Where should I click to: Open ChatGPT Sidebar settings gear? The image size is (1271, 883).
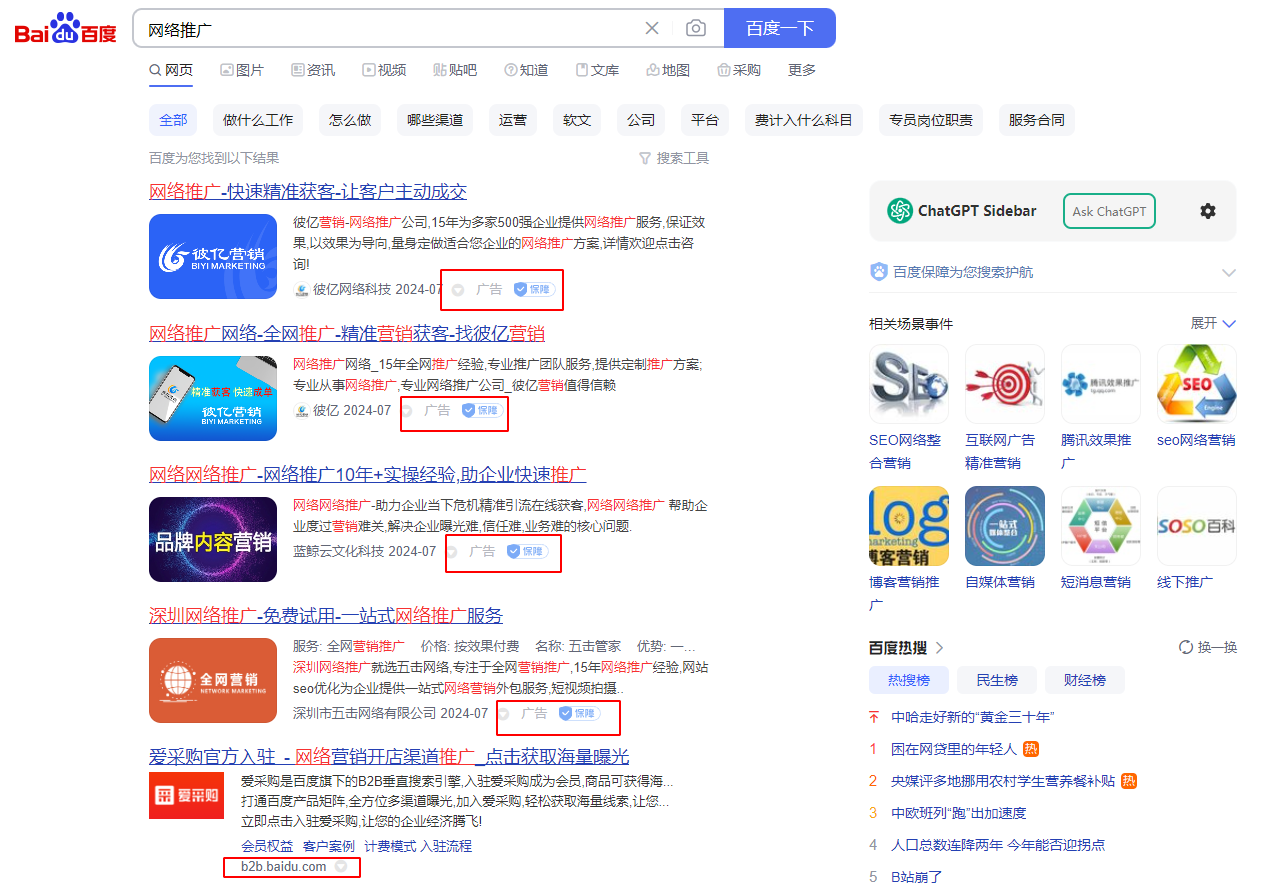[1208, 211]
